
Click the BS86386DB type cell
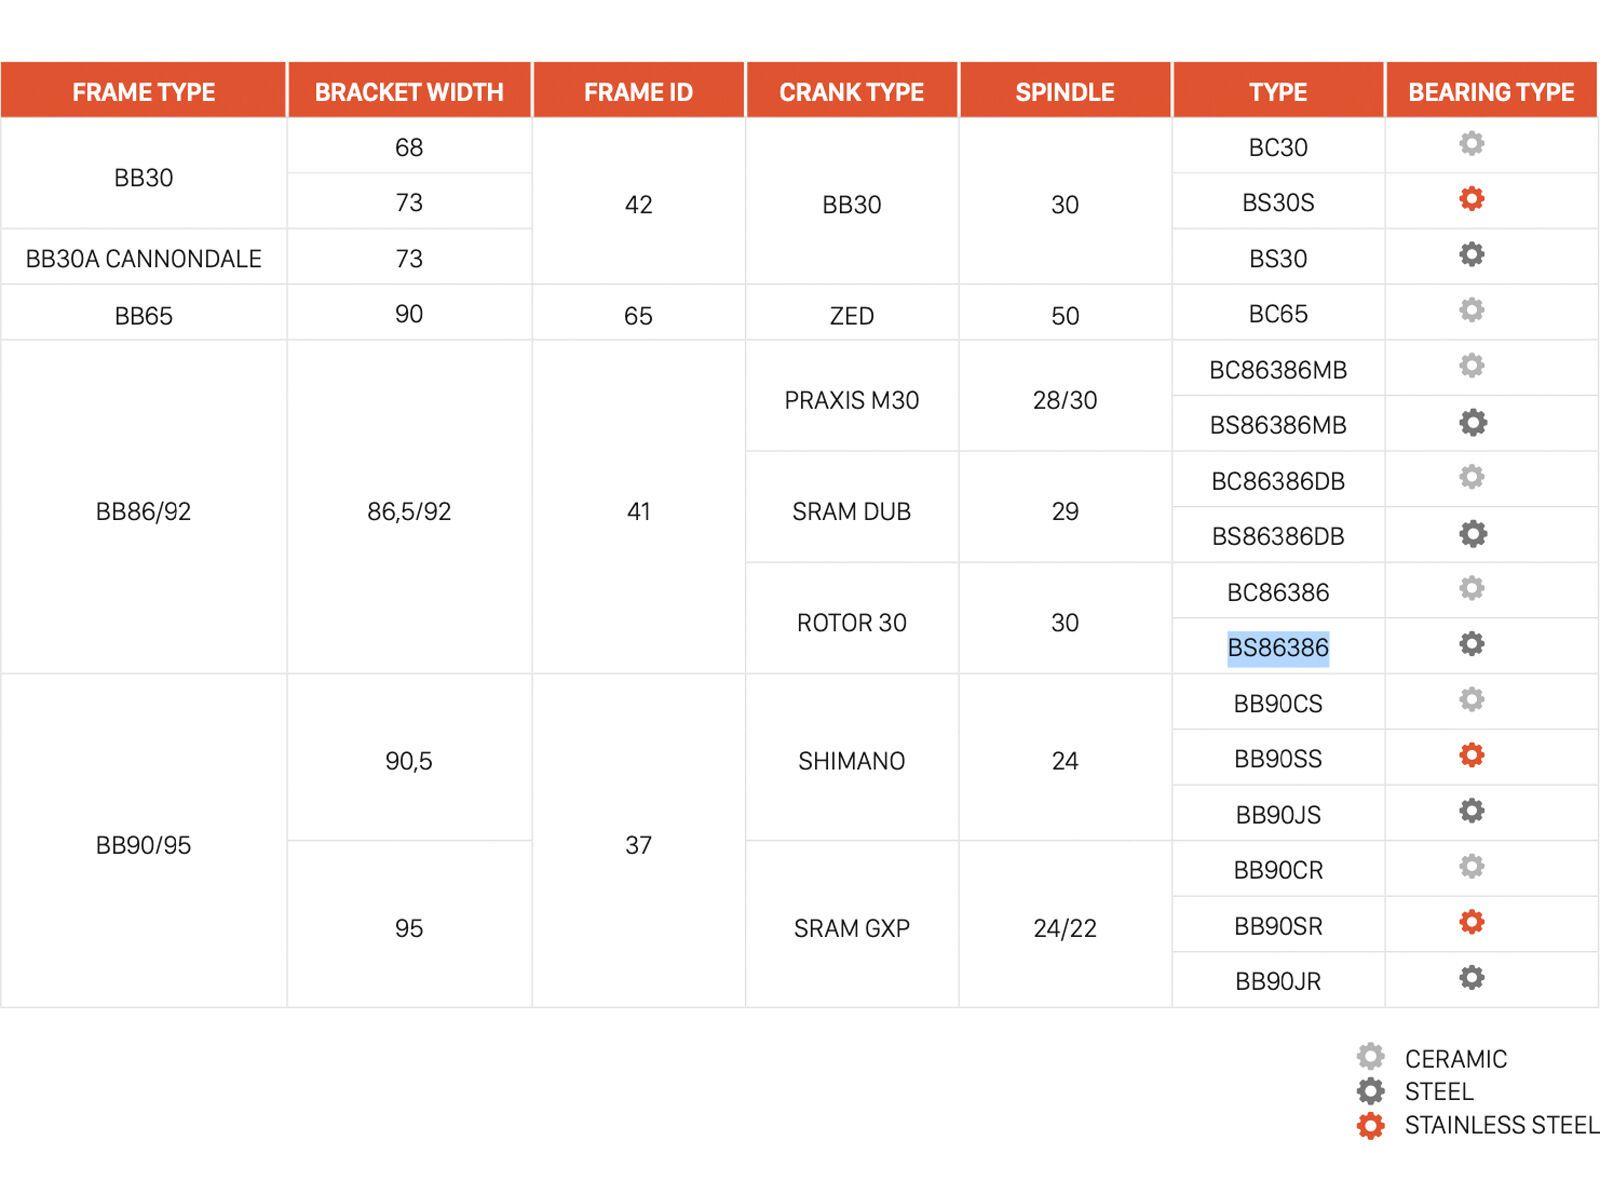coord(1278,536)
